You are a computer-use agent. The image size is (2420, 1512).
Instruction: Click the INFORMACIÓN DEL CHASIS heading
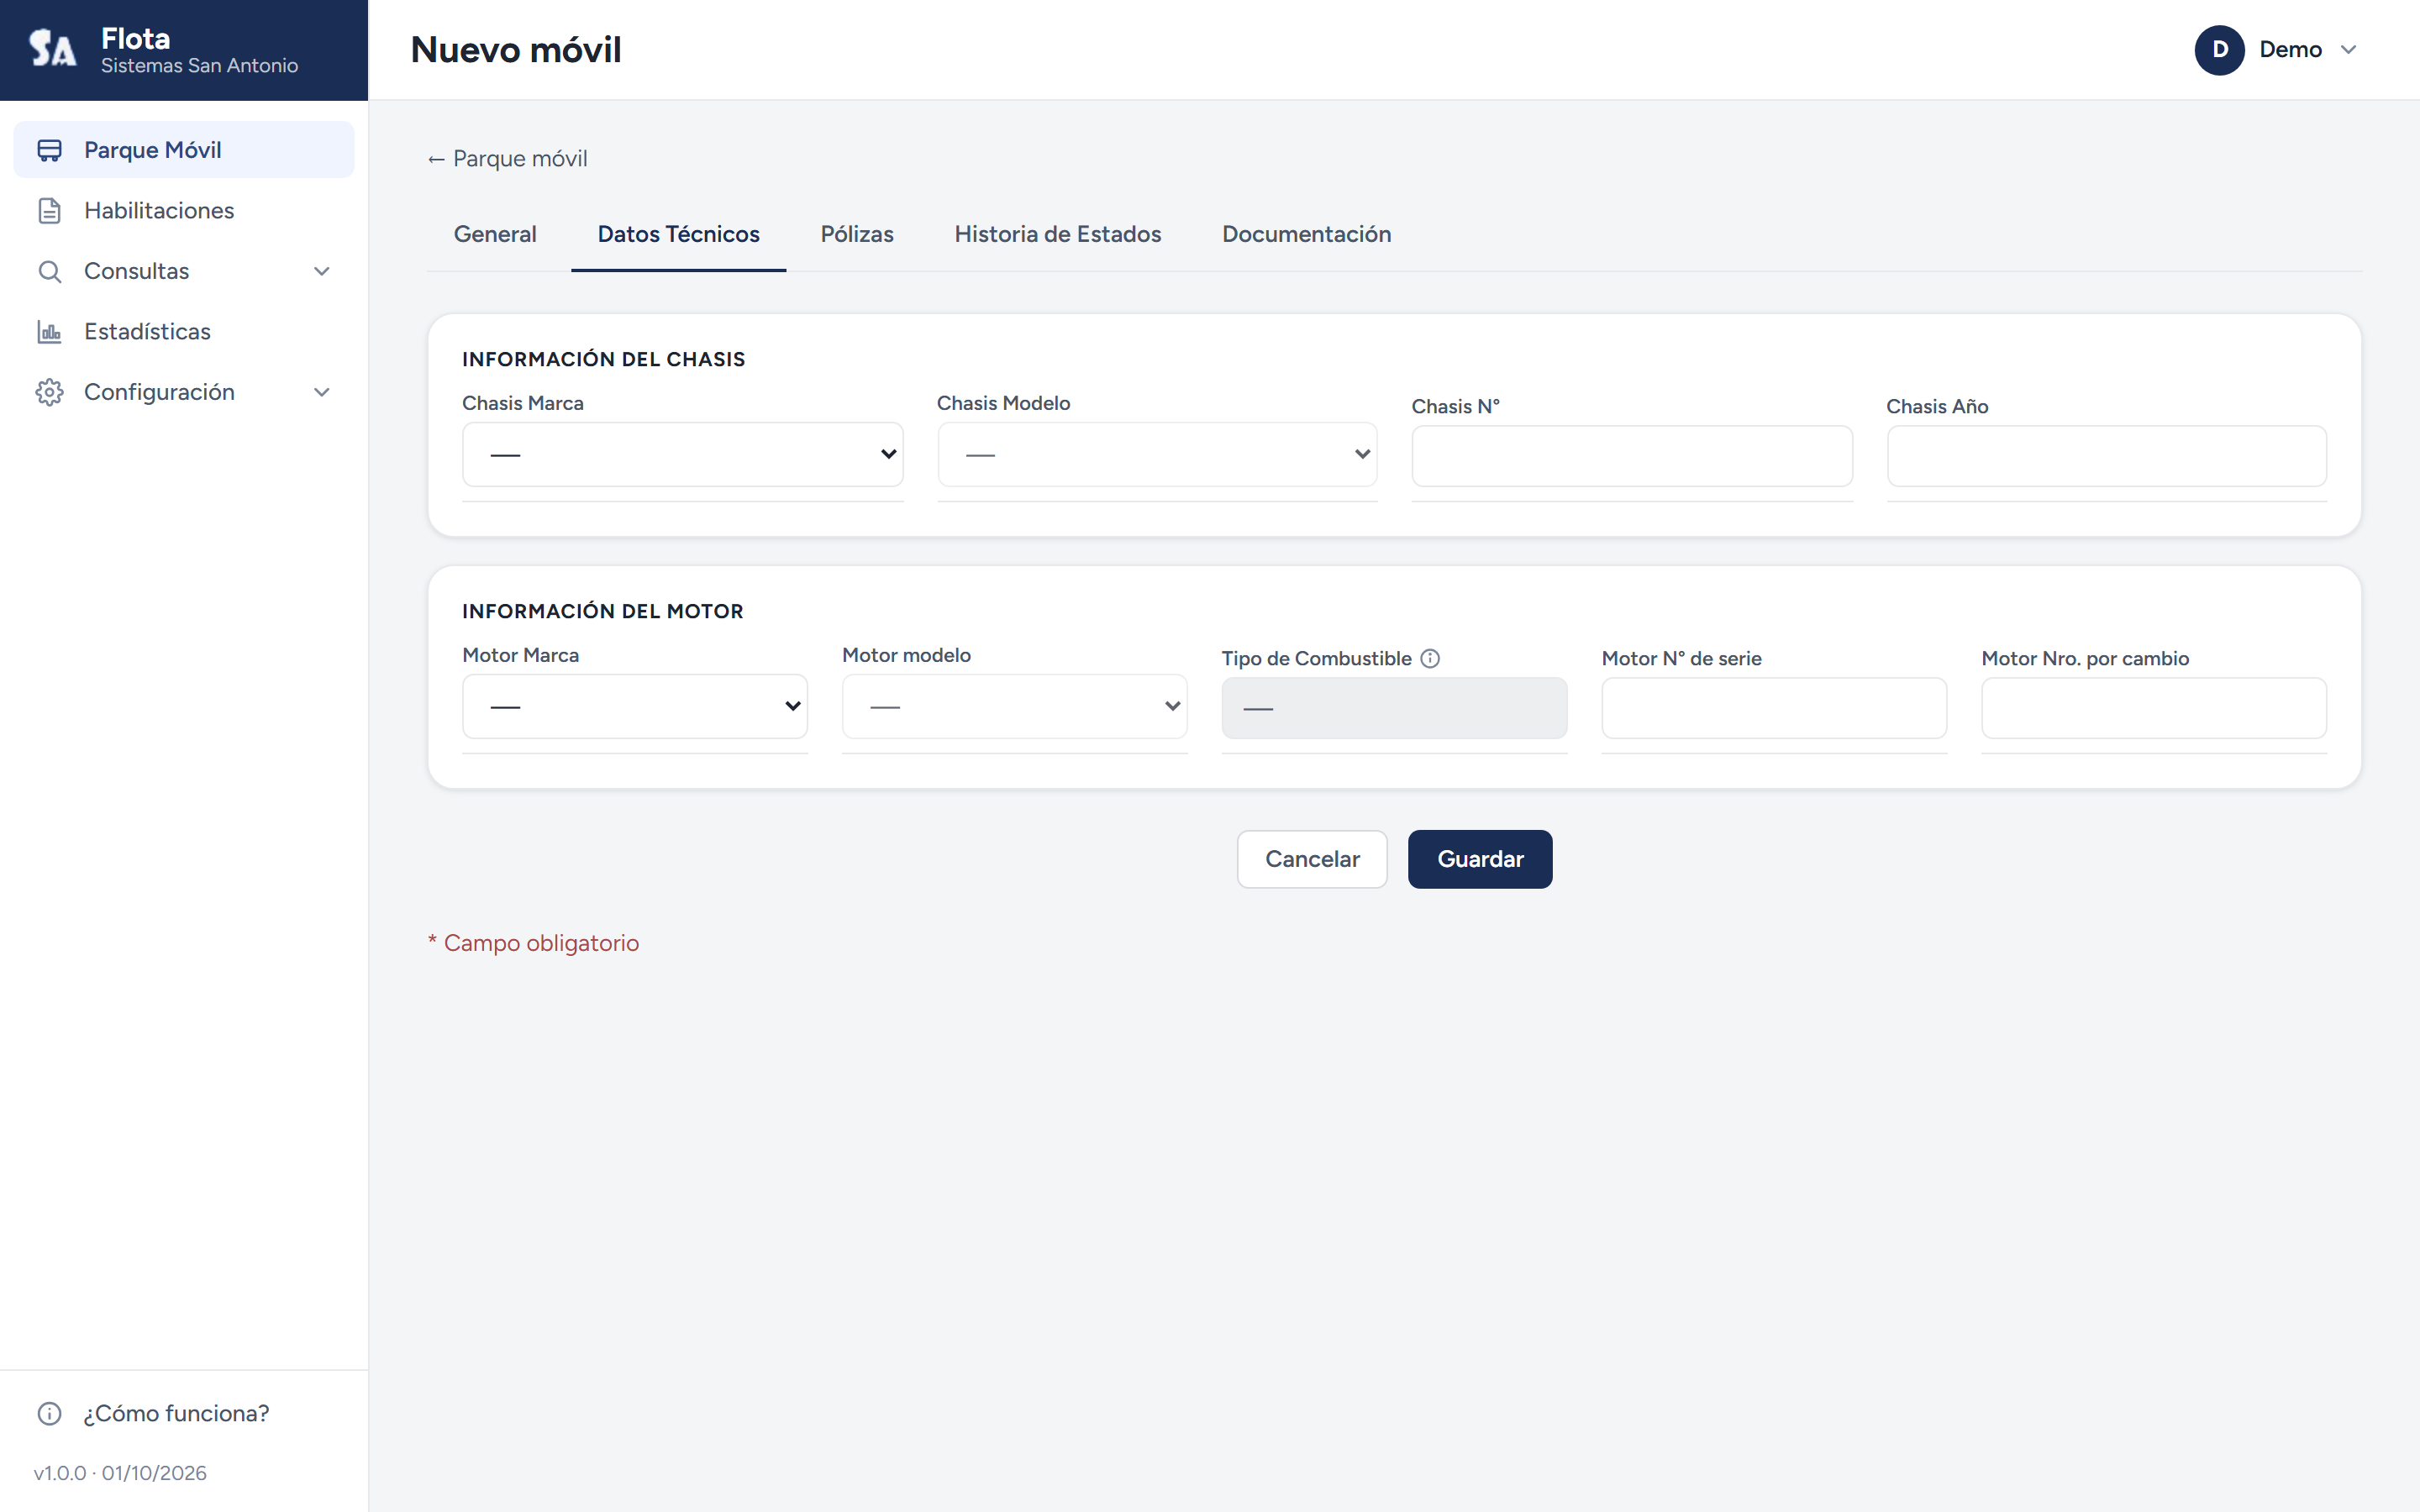pos(604,360)
